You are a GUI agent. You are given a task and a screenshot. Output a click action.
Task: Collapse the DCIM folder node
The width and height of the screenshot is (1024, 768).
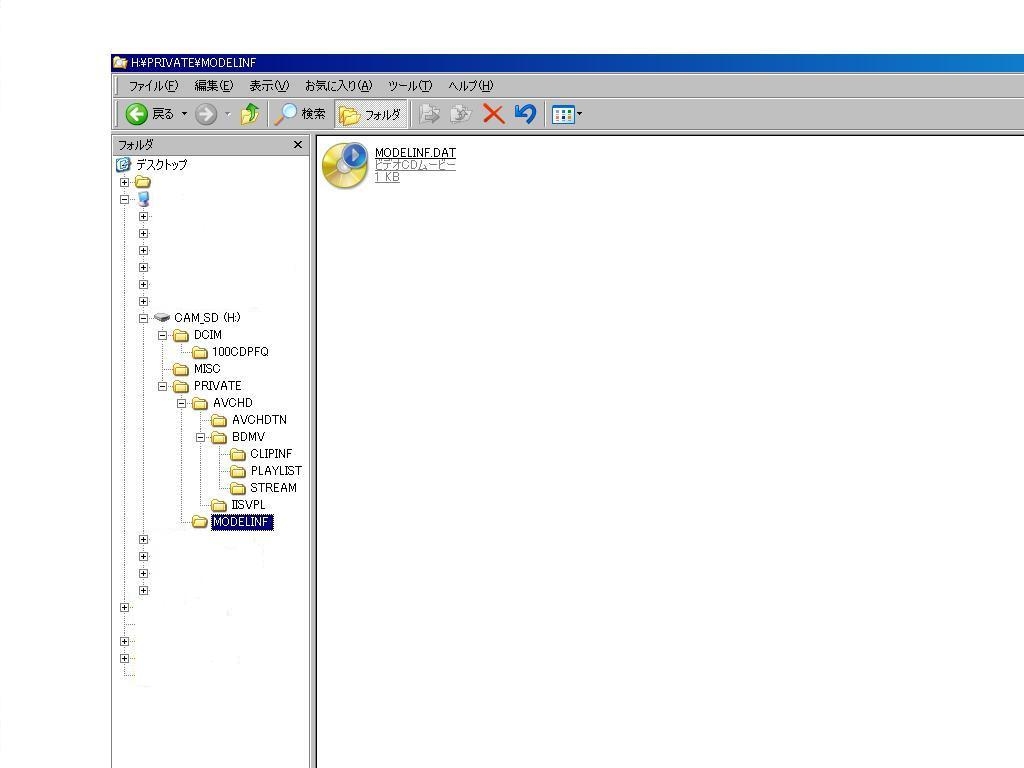(x=163, y=336)
